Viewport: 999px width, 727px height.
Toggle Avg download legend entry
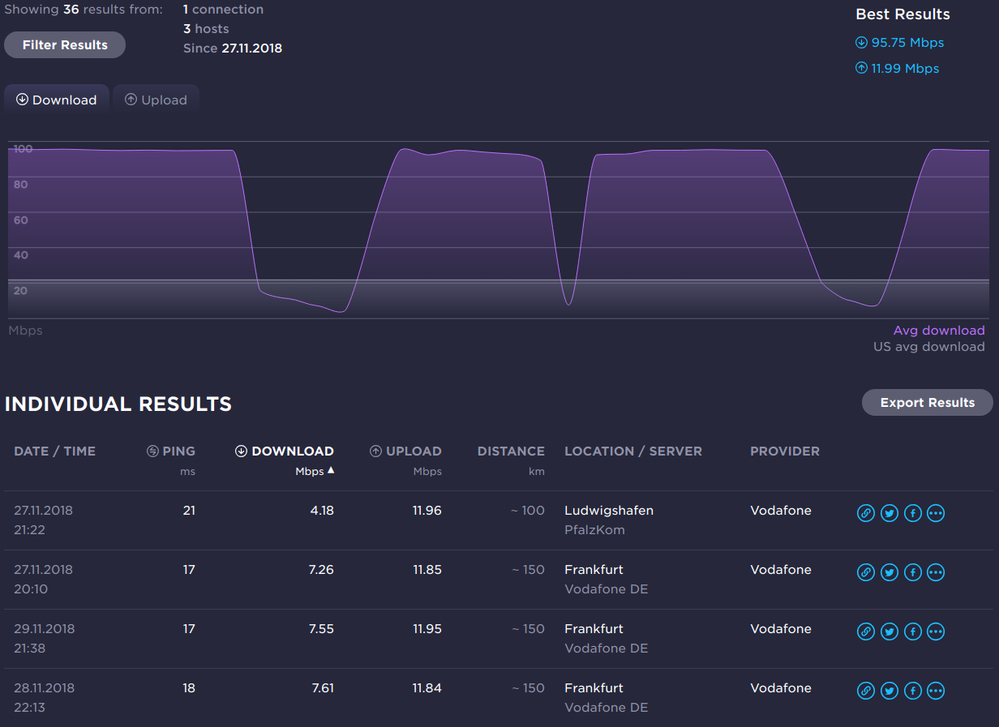[x=938, y=330]
